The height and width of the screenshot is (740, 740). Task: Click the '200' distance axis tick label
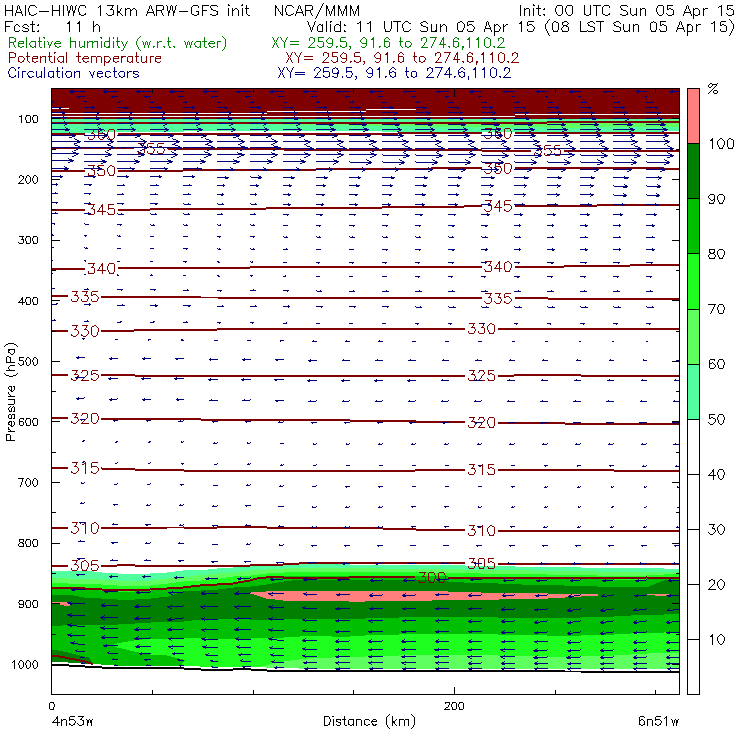pyautogui.click(x=454, y=706)
